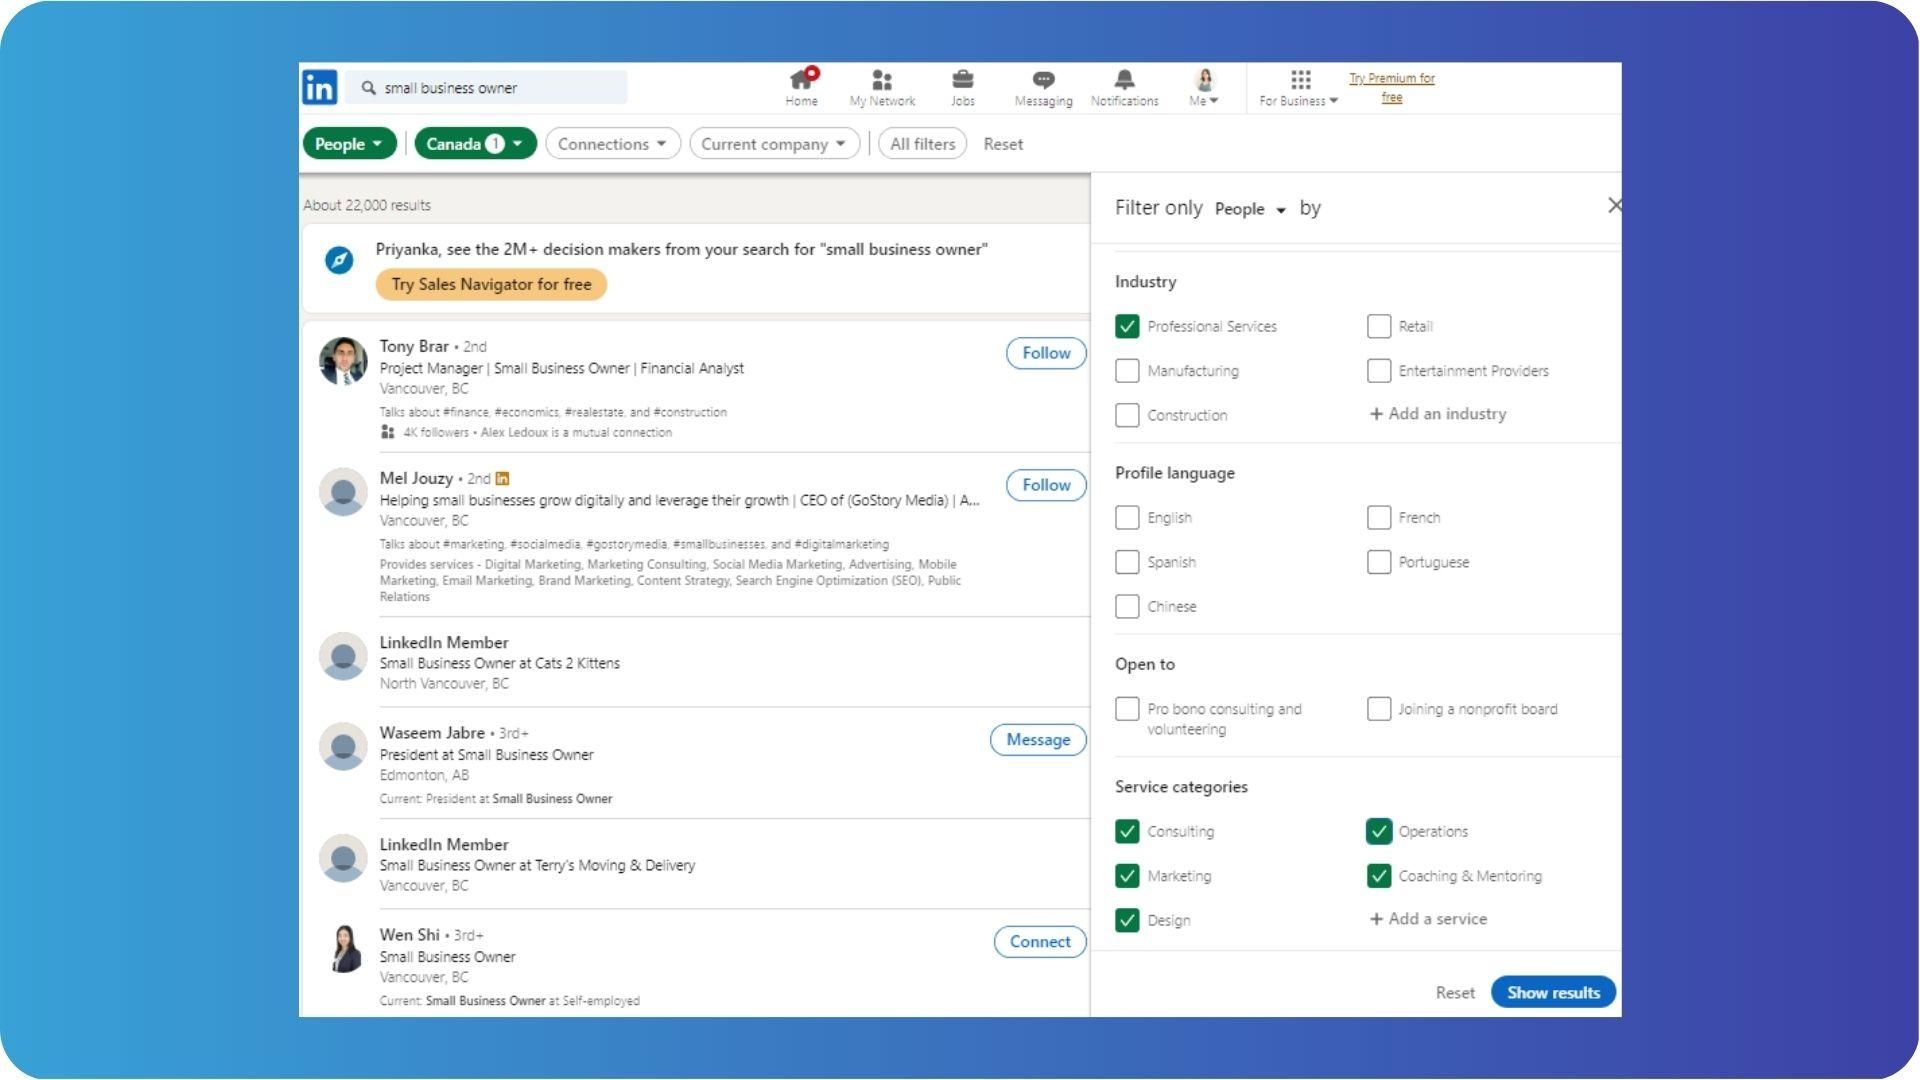Open My Network icon
The width and height of the screenshot is (1920, 1080).
pos(881,80)
